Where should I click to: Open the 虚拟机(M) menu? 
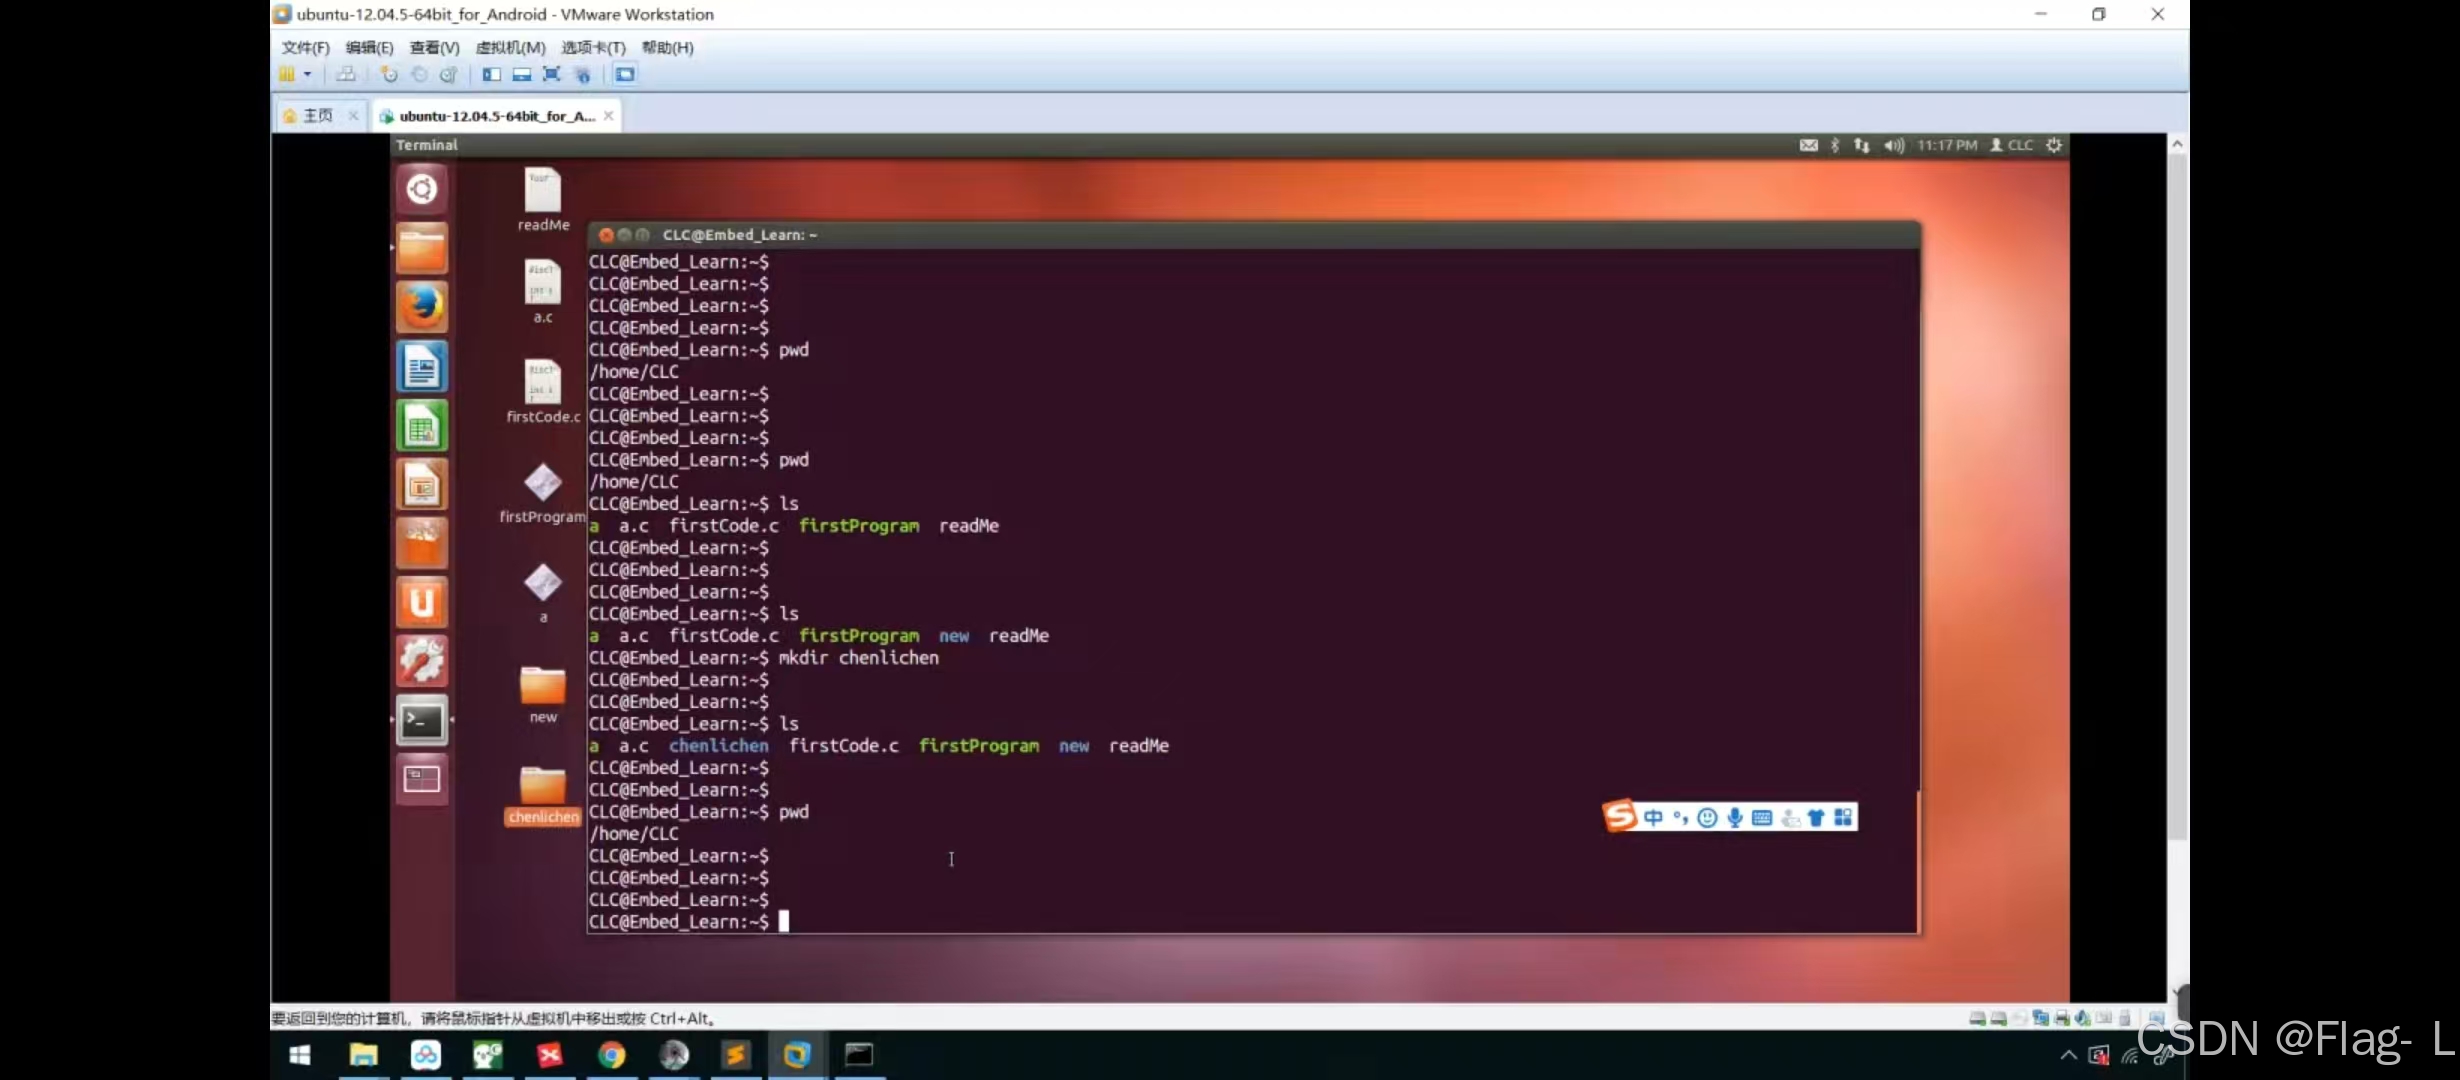click(510, 48)
